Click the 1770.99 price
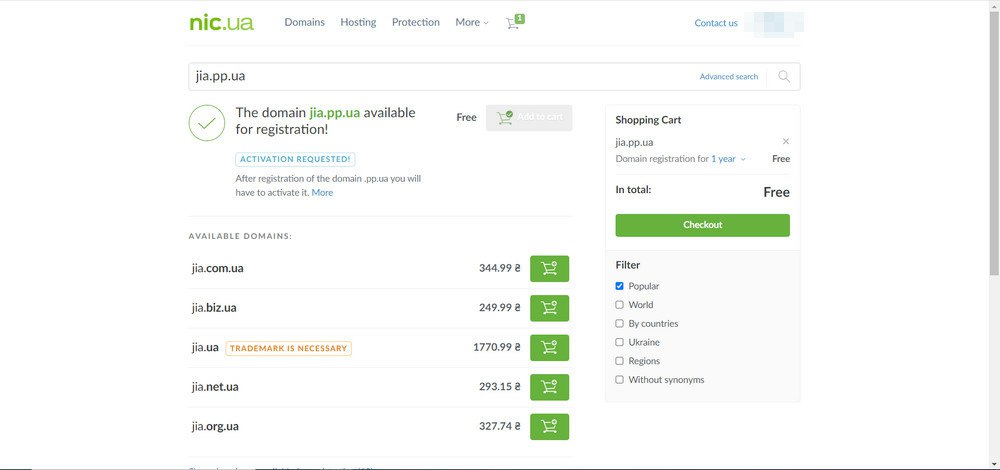 (497, 348)
